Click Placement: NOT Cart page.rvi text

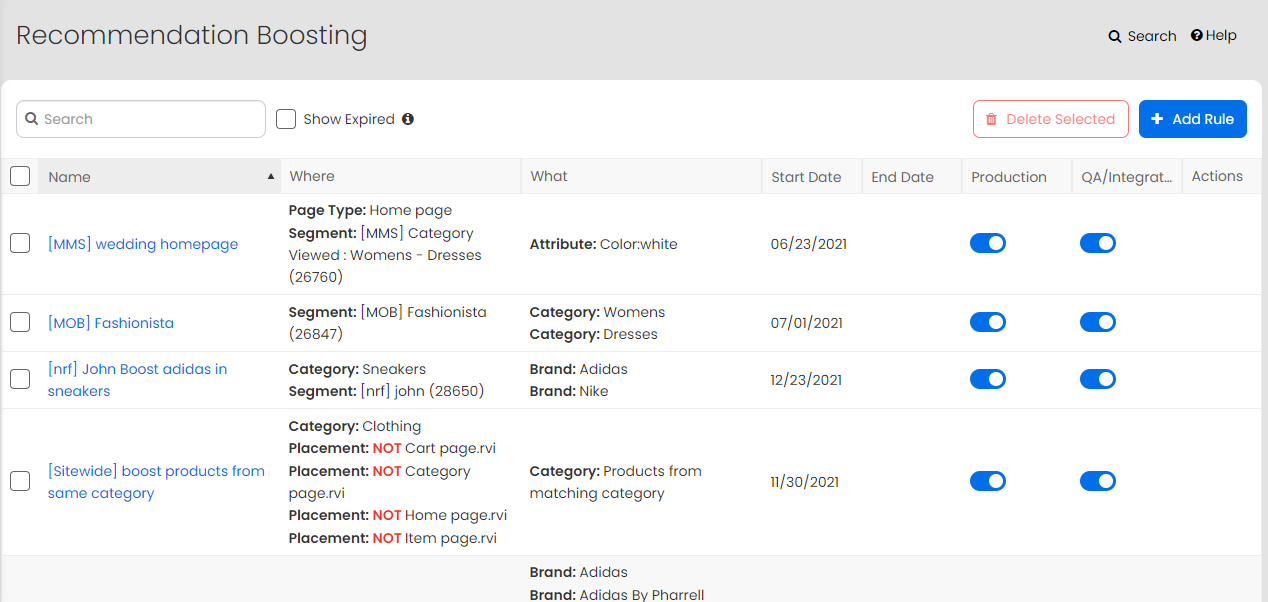click(x=392, y=448)
